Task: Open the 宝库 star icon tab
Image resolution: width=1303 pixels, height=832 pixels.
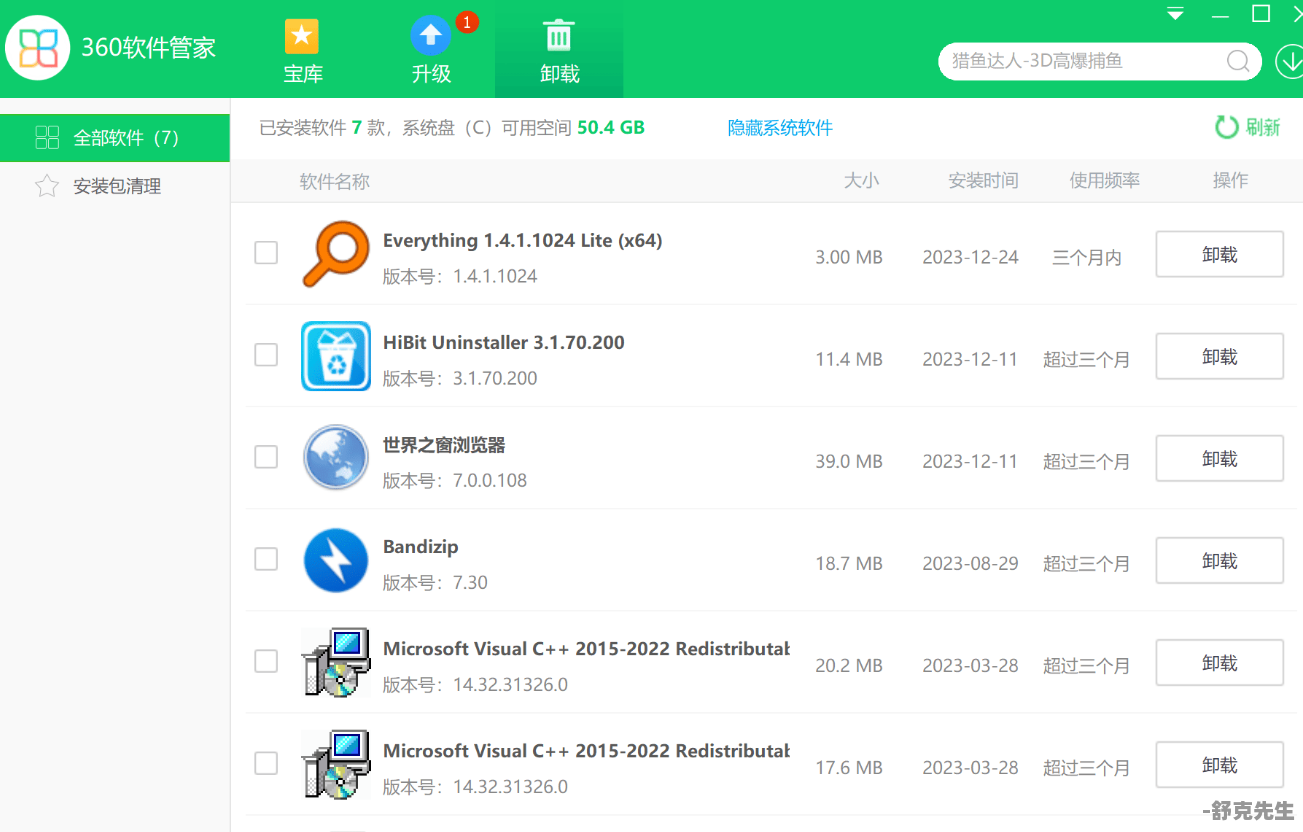Action: (302, 38)
